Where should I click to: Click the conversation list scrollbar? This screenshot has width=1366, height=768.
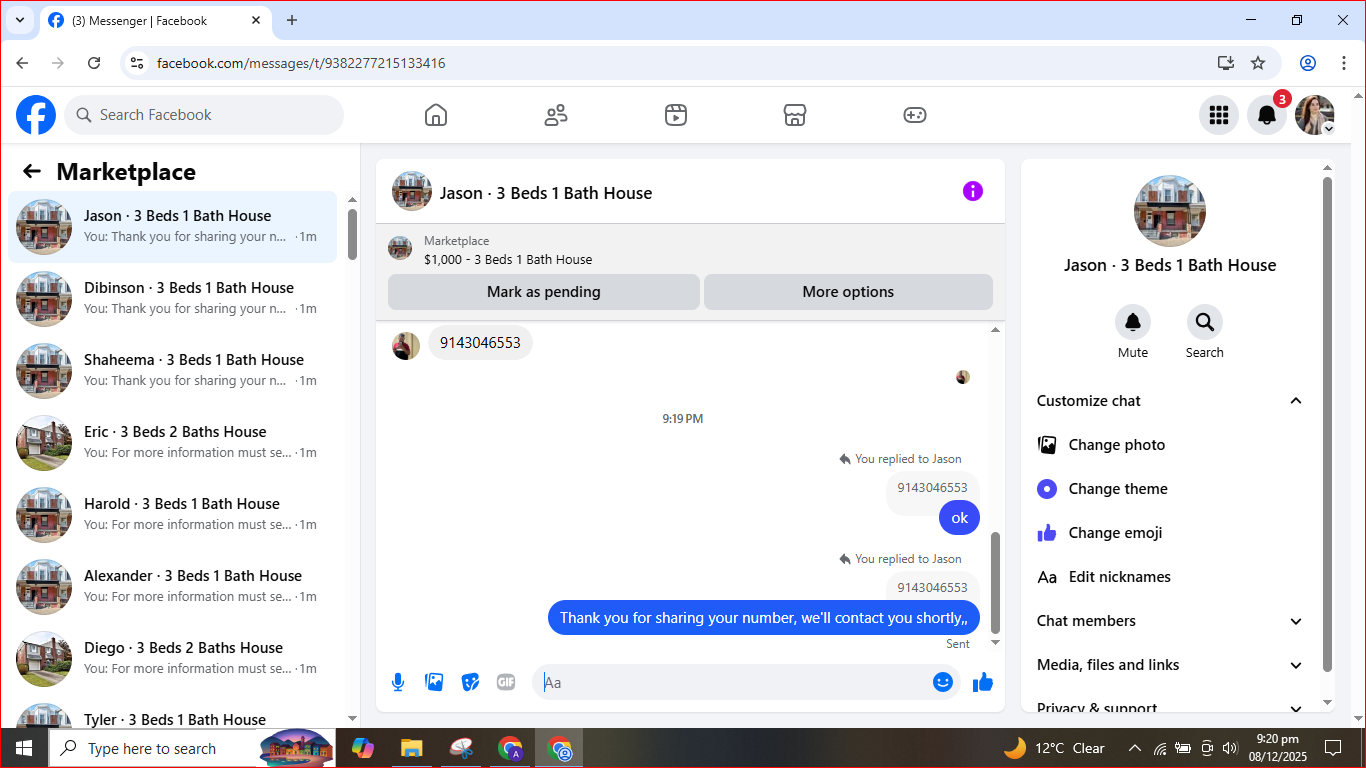tap(352, 234)
